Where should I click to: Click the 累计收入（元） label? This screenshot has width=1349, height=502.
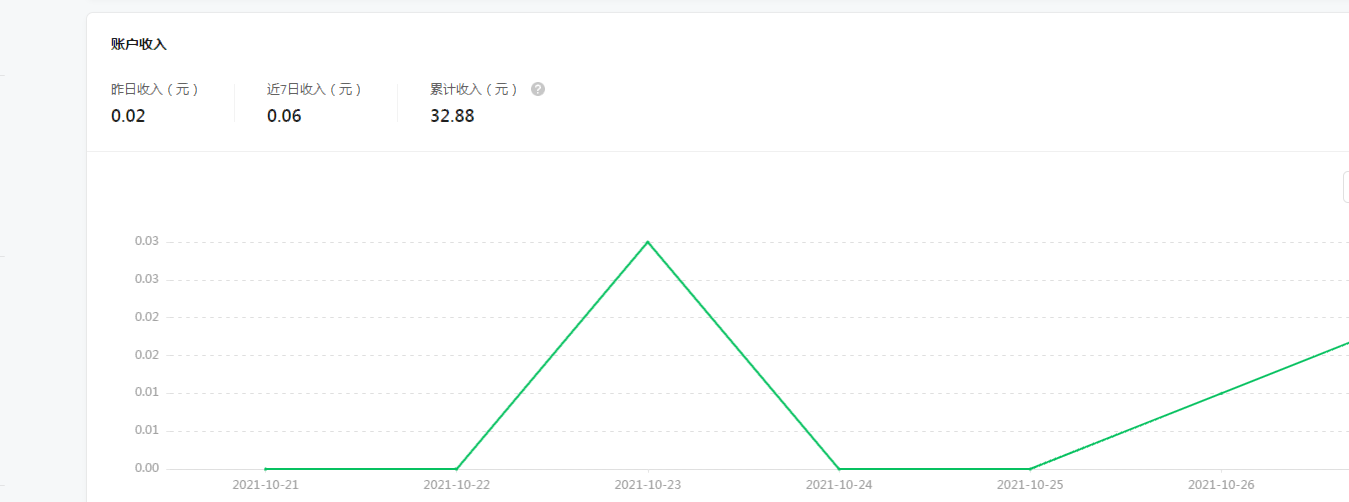click(x=474, y=89)
